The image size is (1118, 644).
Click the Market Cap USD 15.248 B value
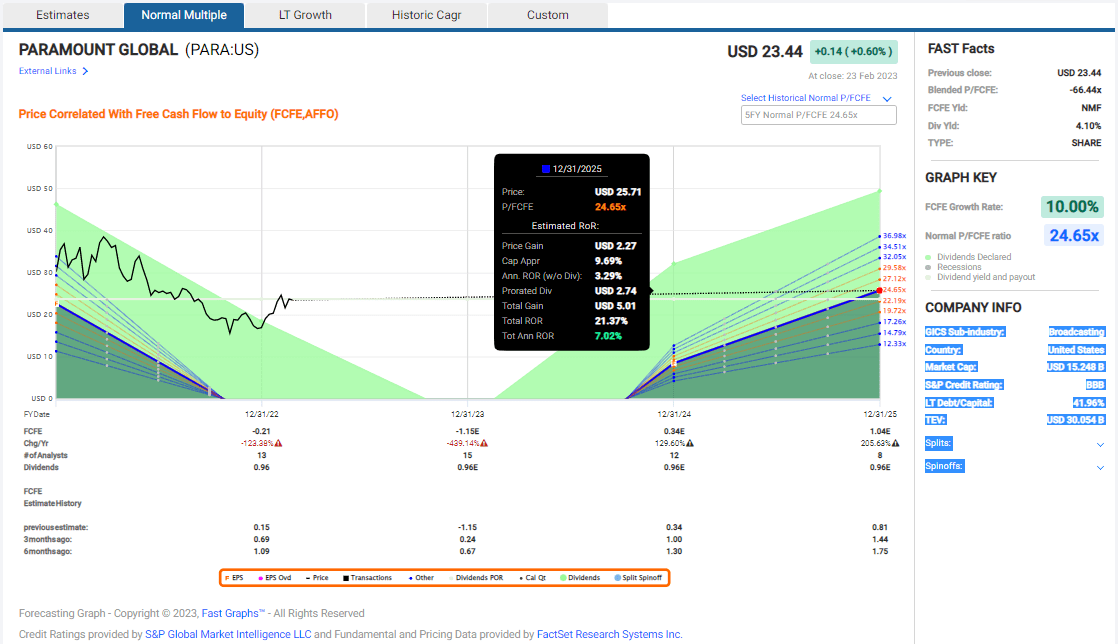point(1075,367)
